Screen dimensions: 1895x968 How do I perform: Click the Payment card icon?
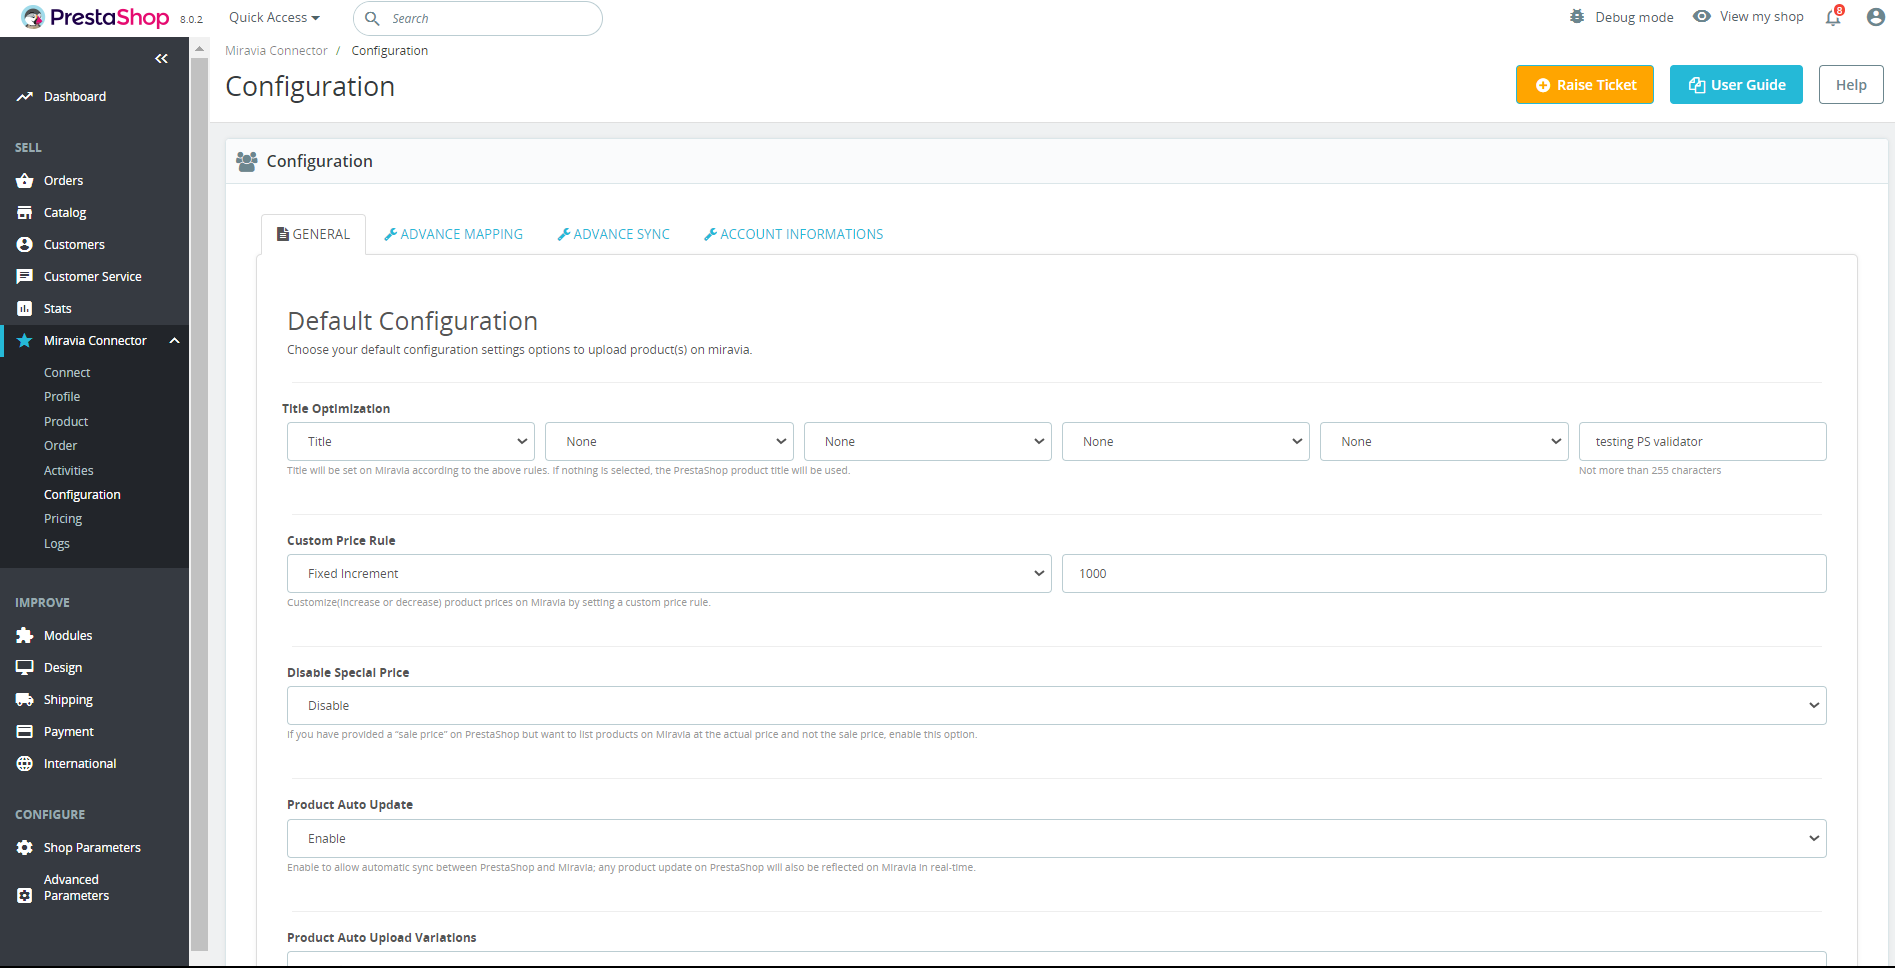(25, 732)
